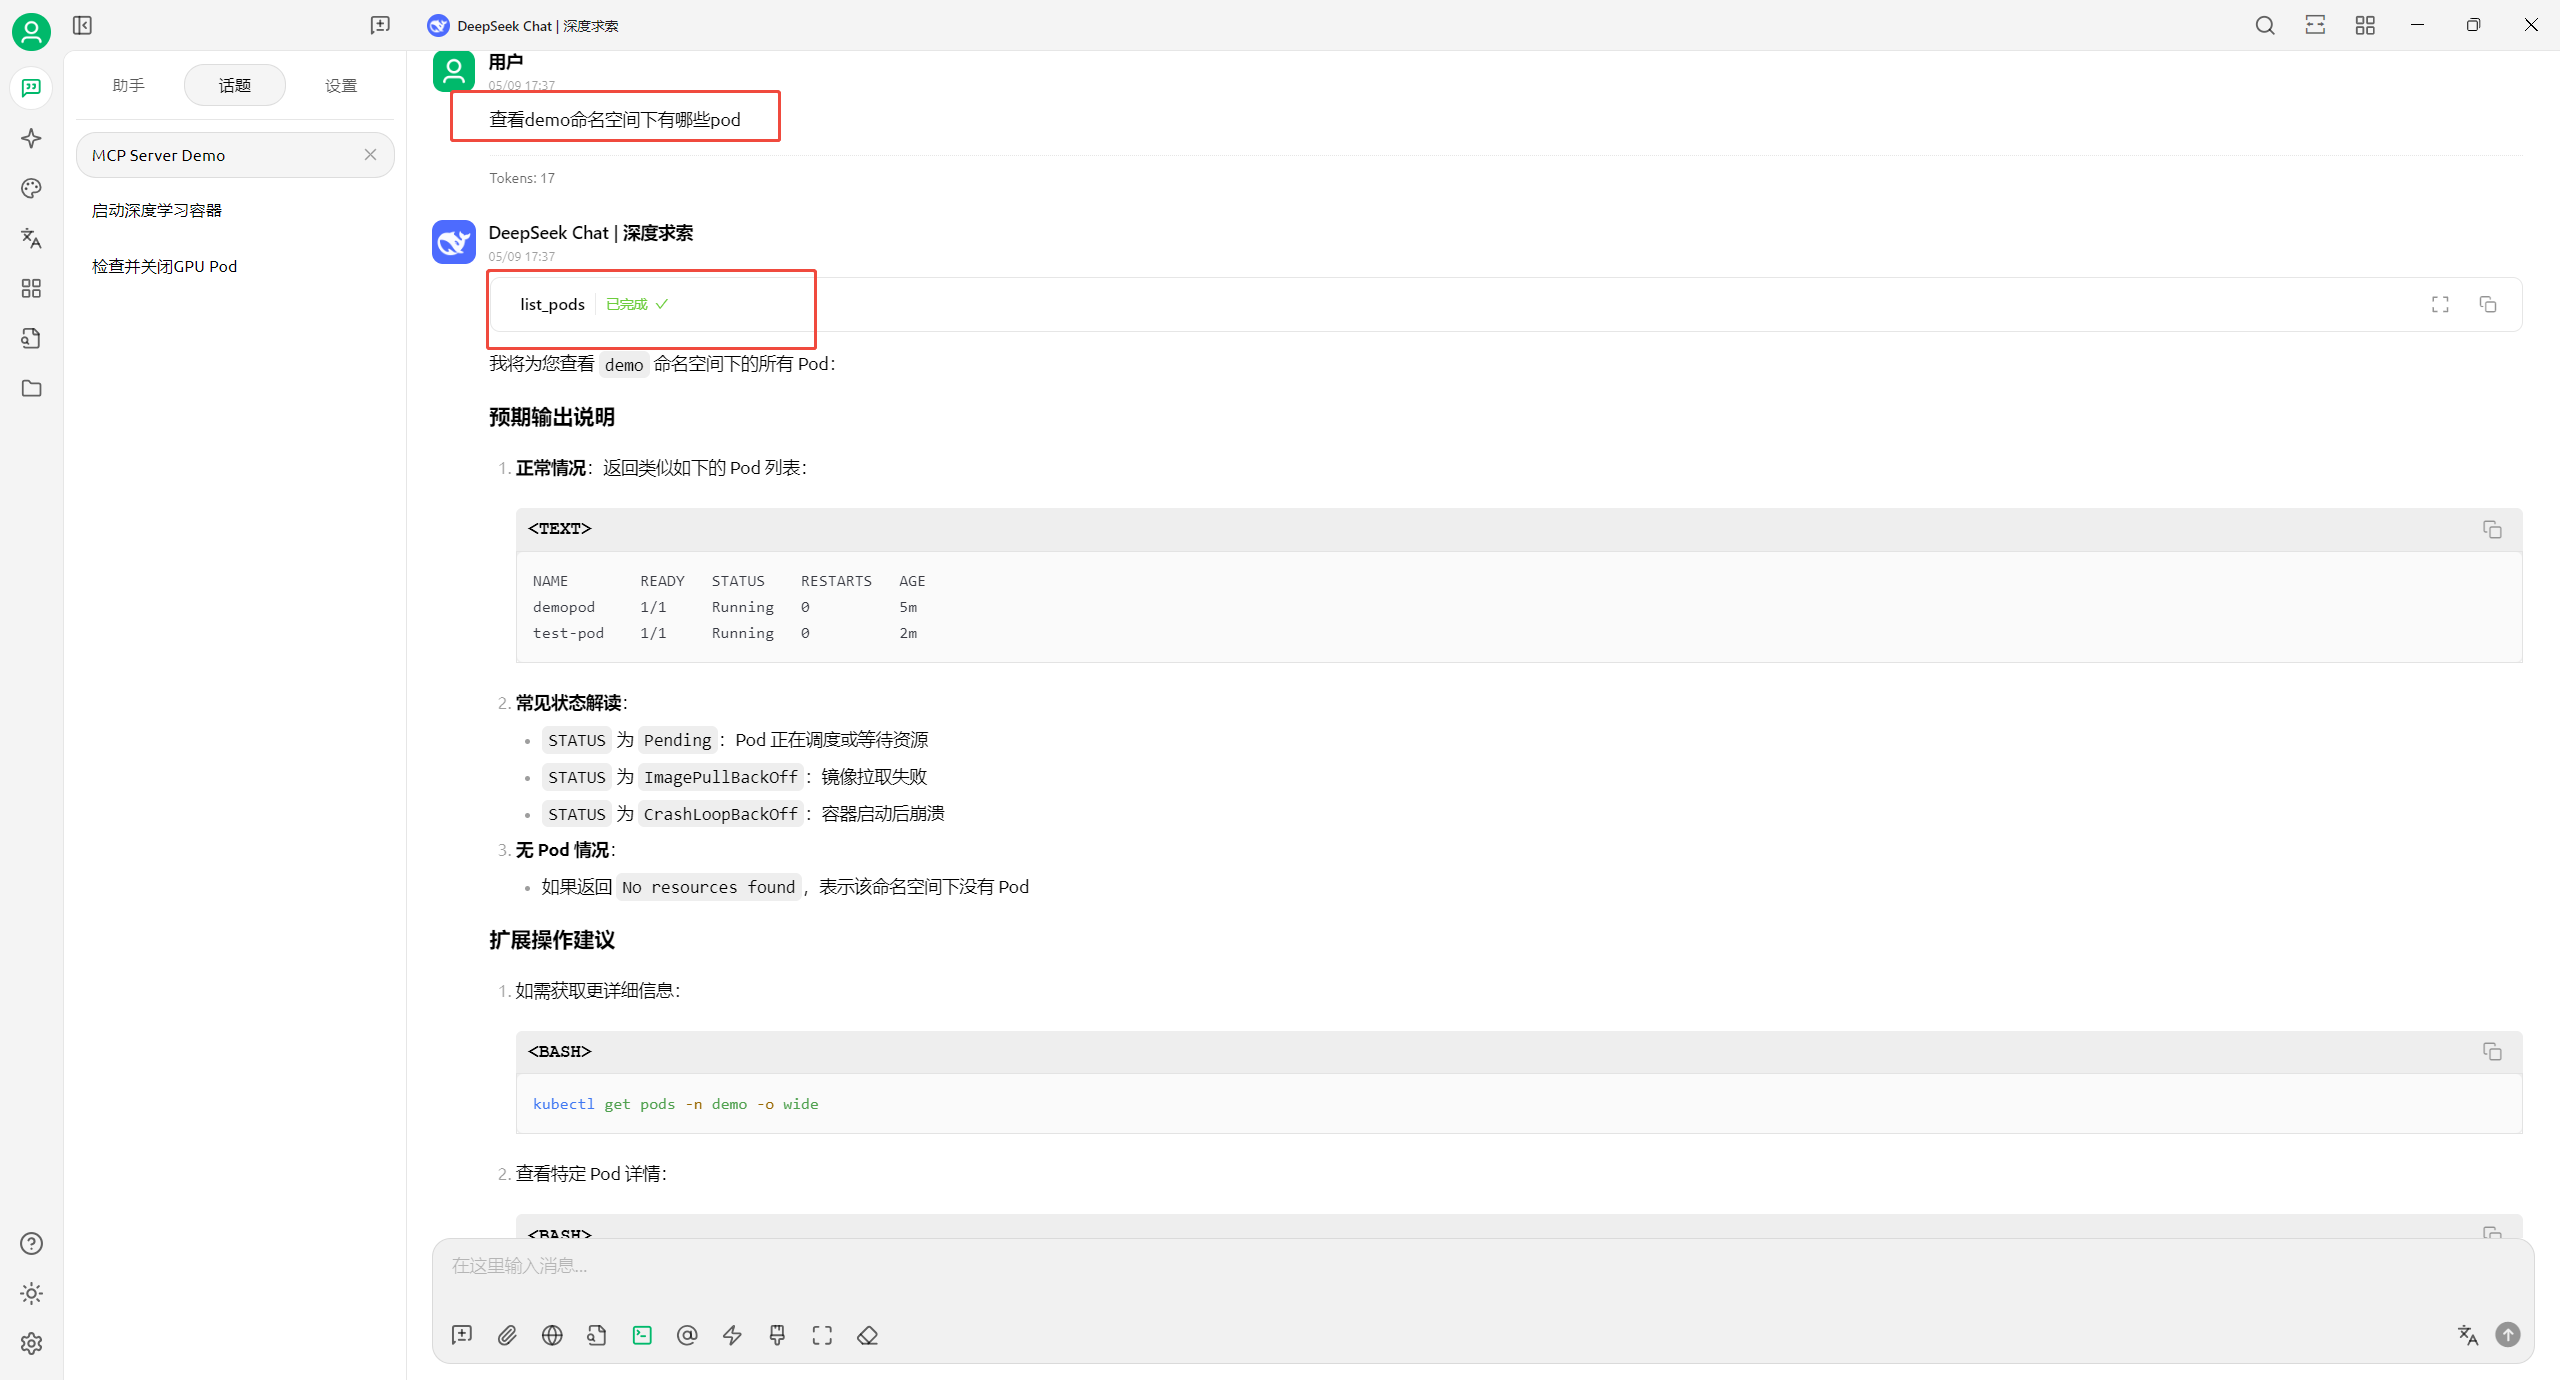
Task: Open the files folder sidebar icon
Action: point(31,388)
